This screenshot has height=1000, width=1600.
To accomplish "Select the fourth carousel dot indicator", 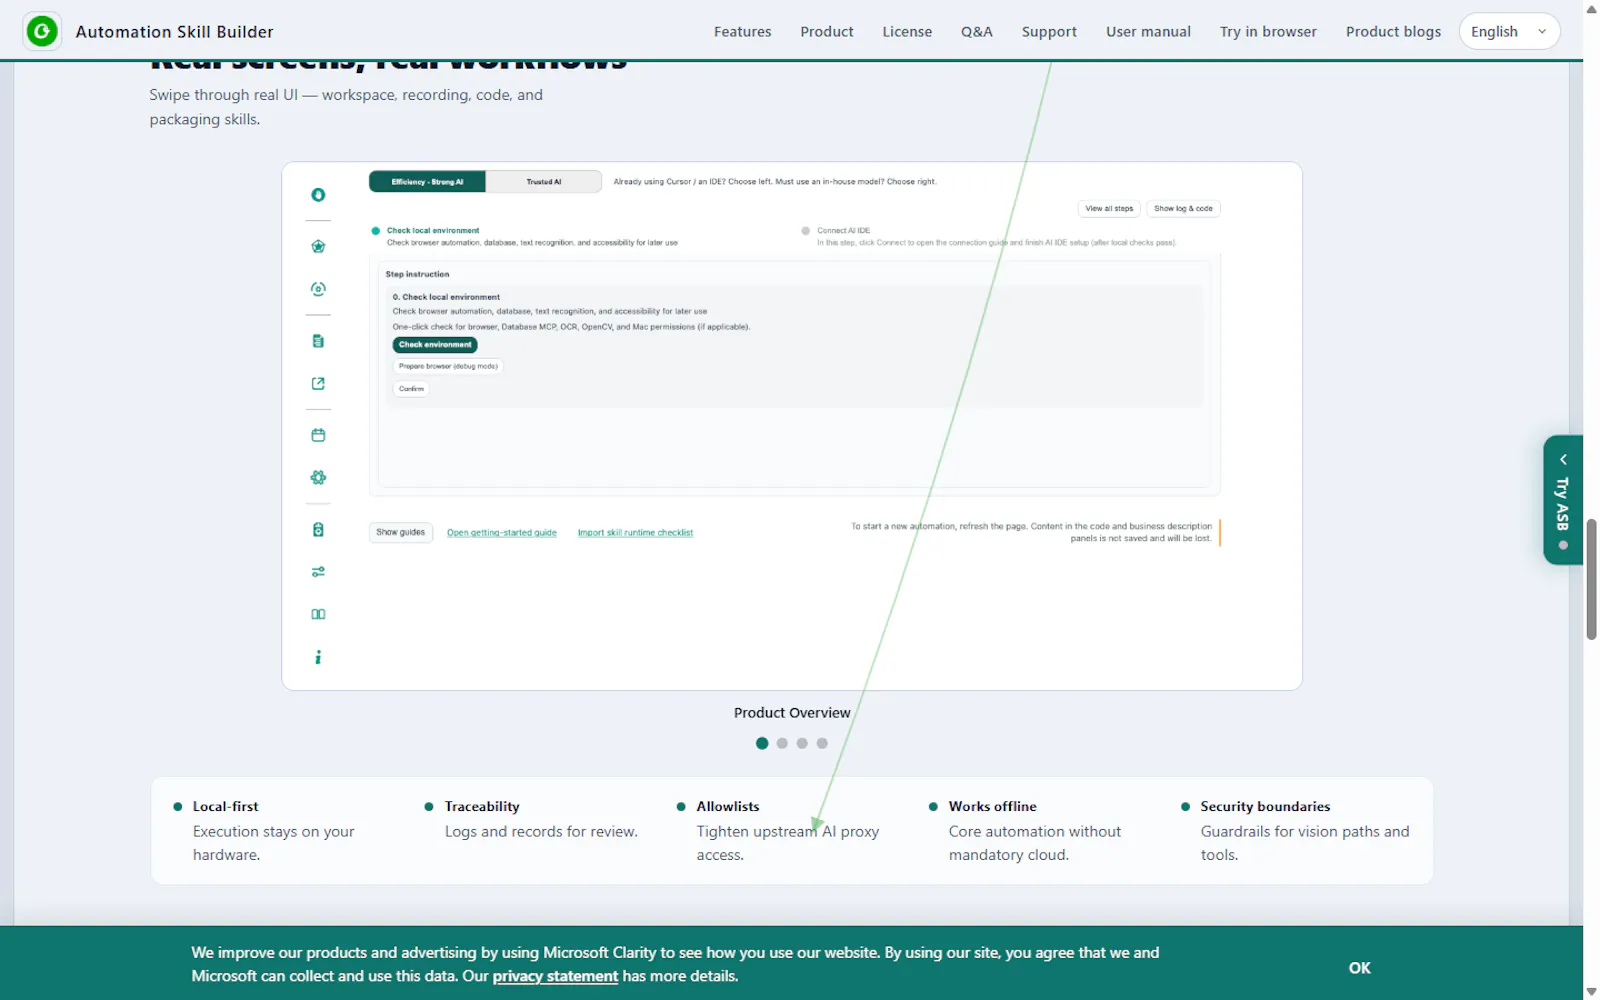I will pyautogui.click(x=822, y=743).
